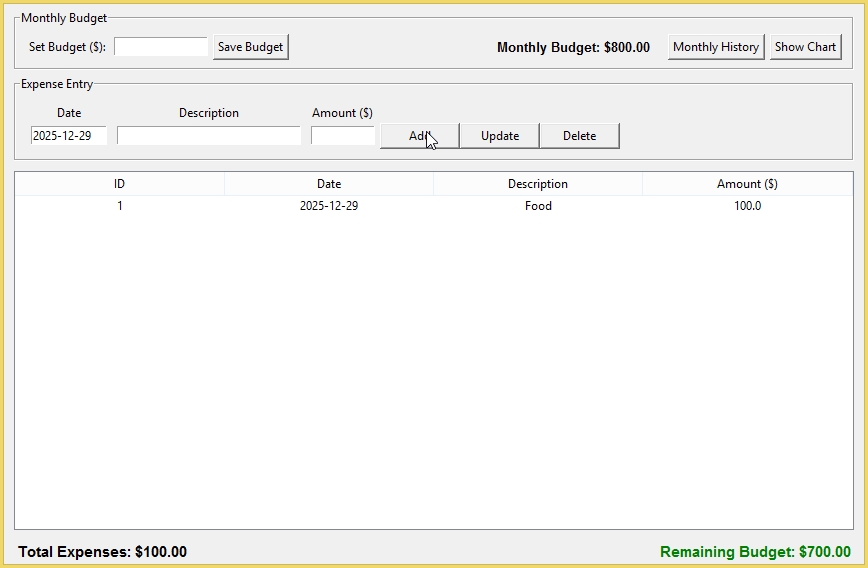Image resolution: width=868 pixels, height=568 pixels.
Task: Click the Remaining Budget green text
Action: coord(755,552)
